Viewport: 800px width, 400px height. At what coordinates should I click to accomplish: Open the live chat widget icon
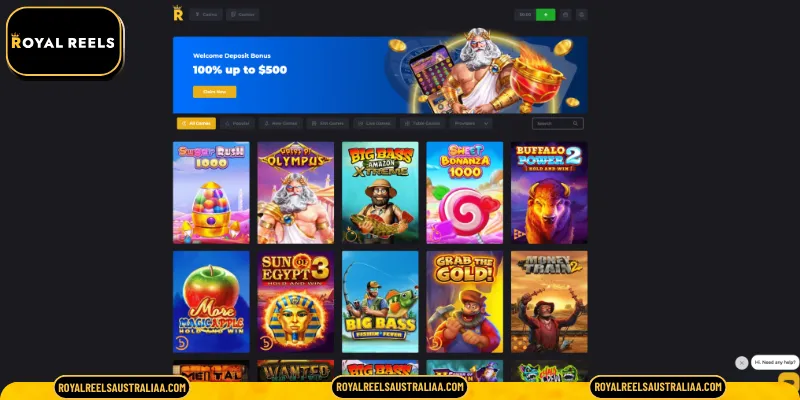click(x=789, y=381)
